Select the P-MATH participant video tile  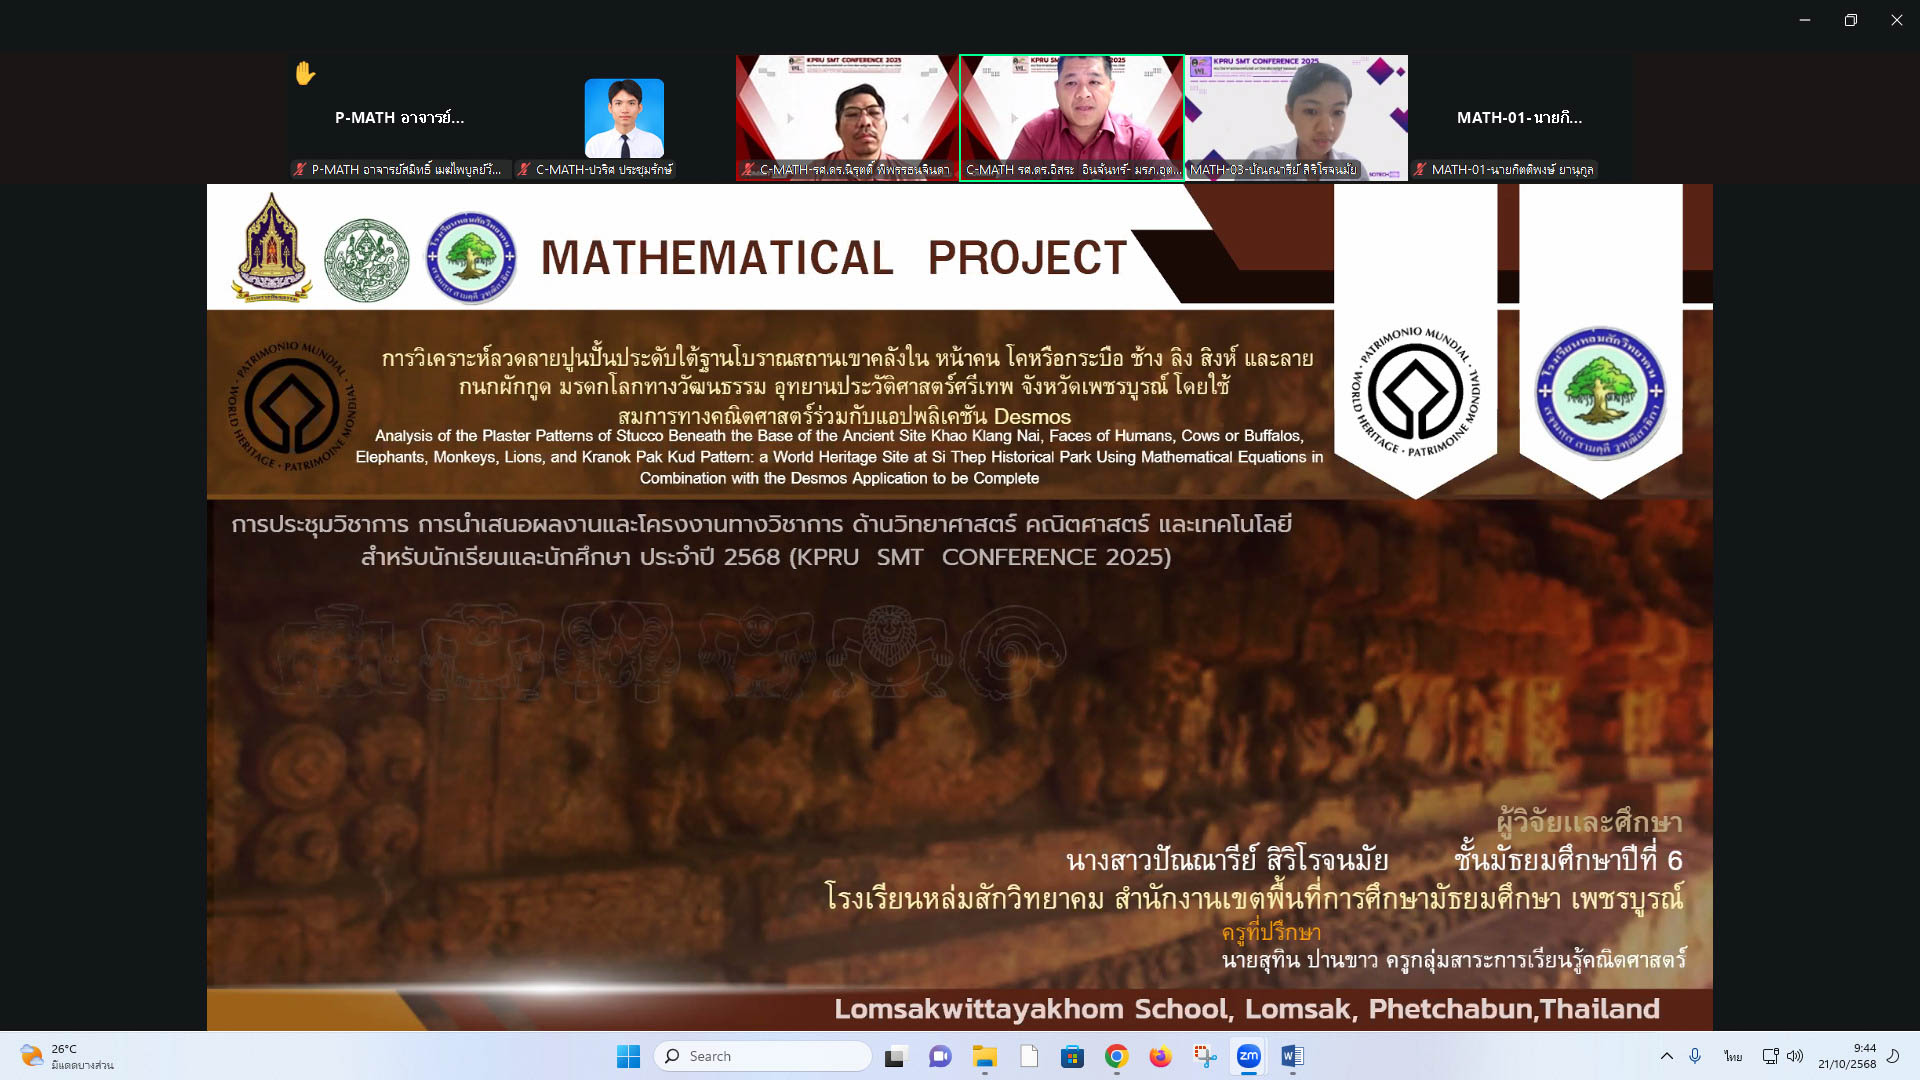pos(400,118)
